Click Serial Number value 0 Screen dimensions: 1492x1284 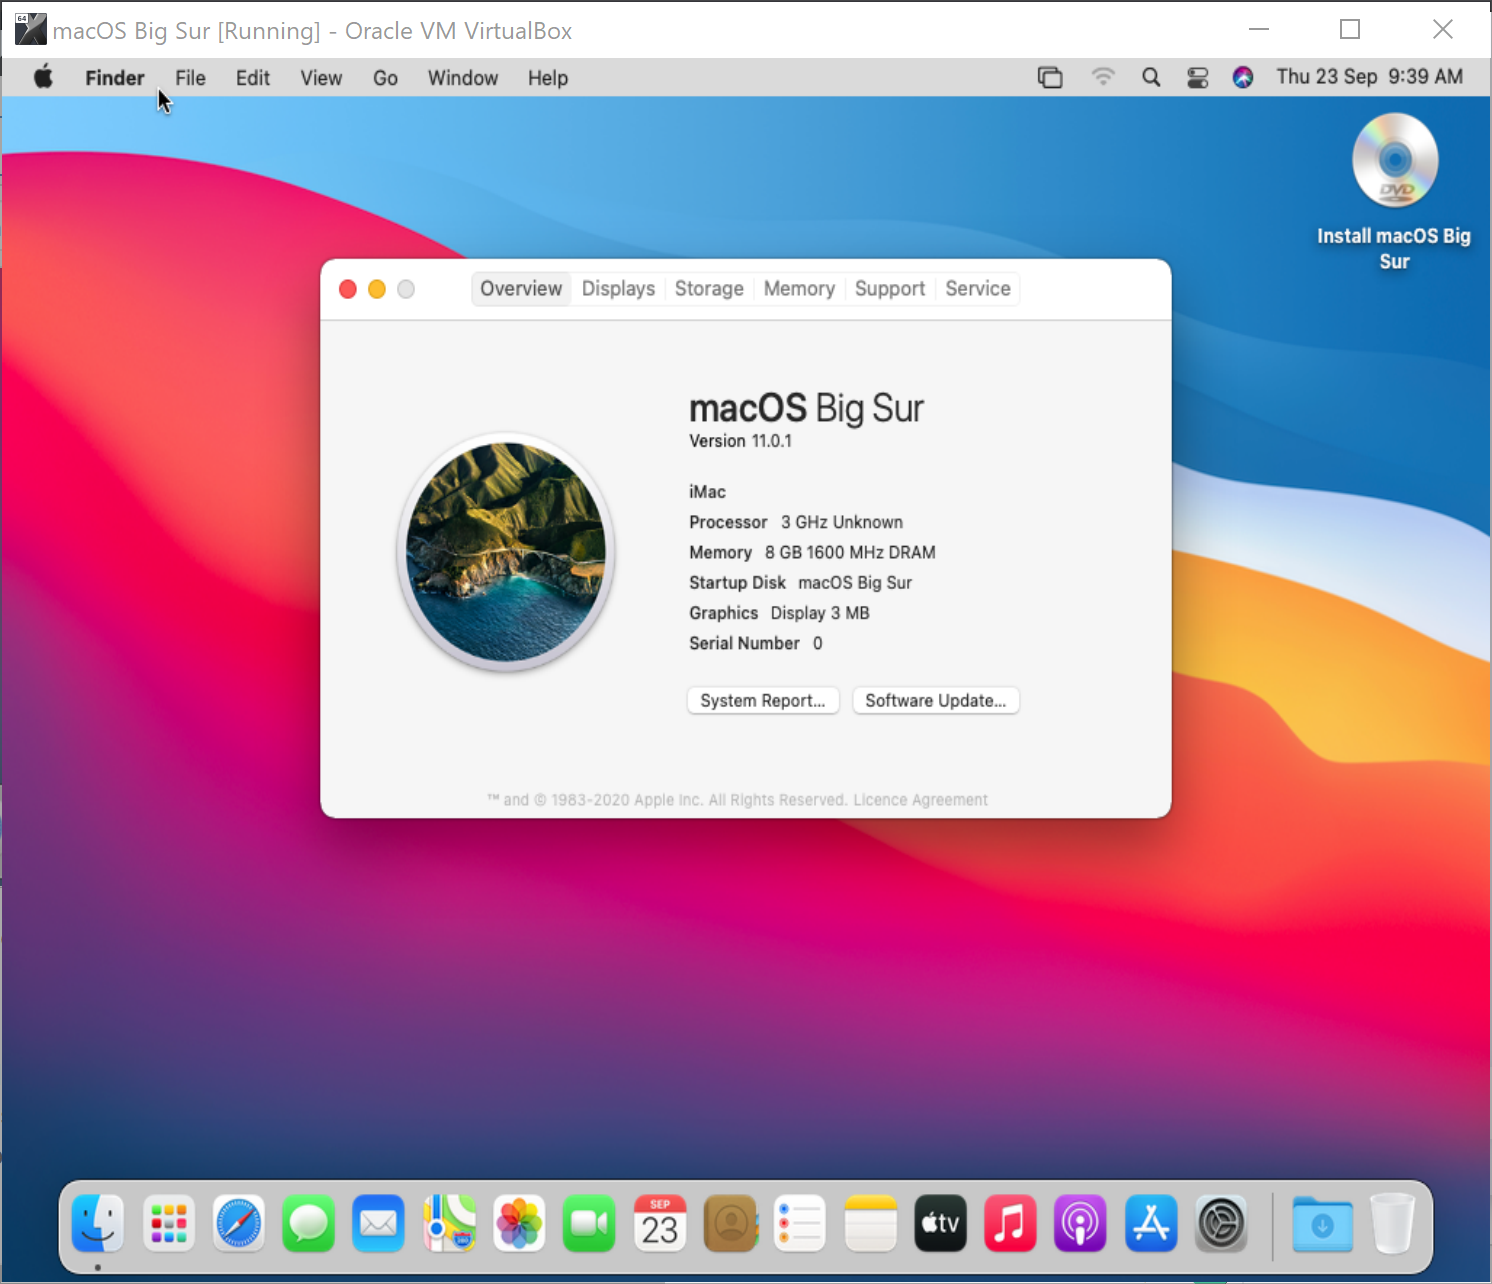[817, 644]
